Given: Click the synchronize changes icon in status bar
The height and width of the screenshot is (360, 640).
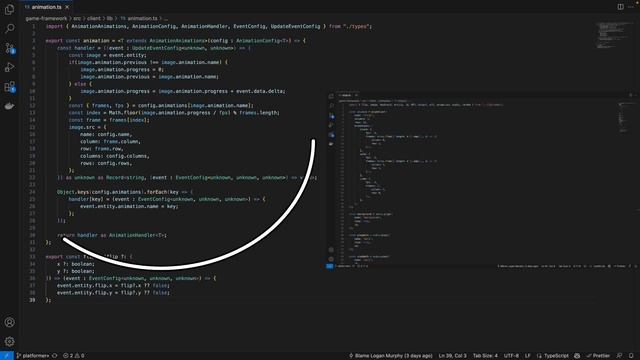Looking at the screenshot, I should click(x=55, y=356).
